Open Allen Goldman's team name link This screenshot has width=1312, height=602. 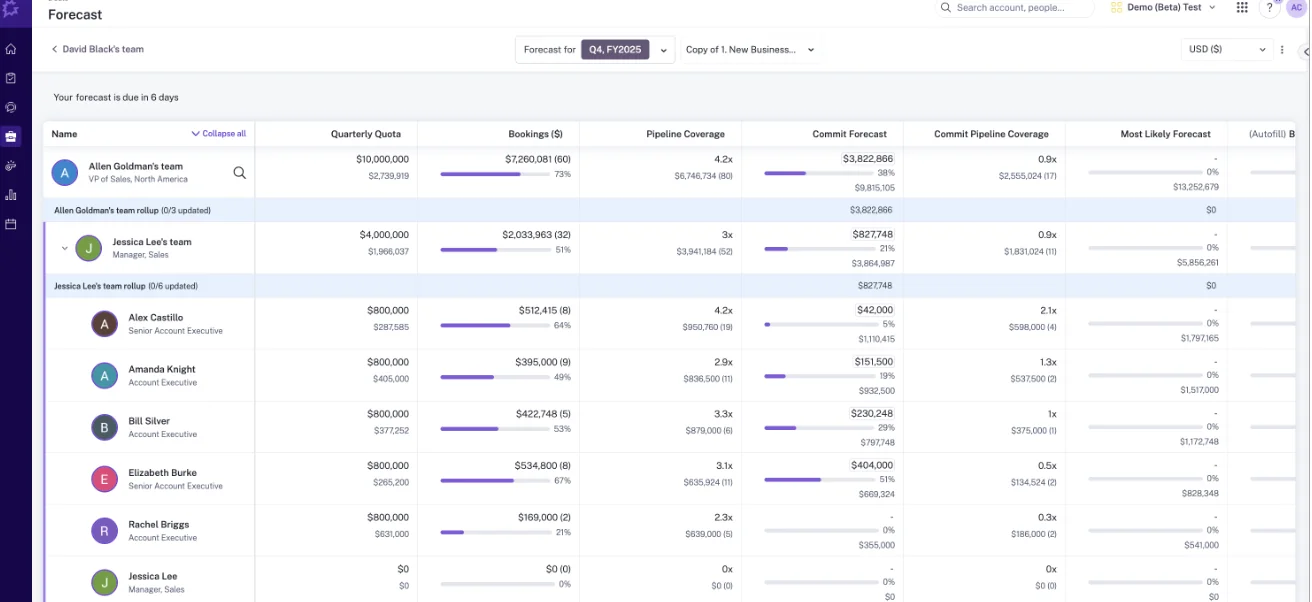[136, 167]
